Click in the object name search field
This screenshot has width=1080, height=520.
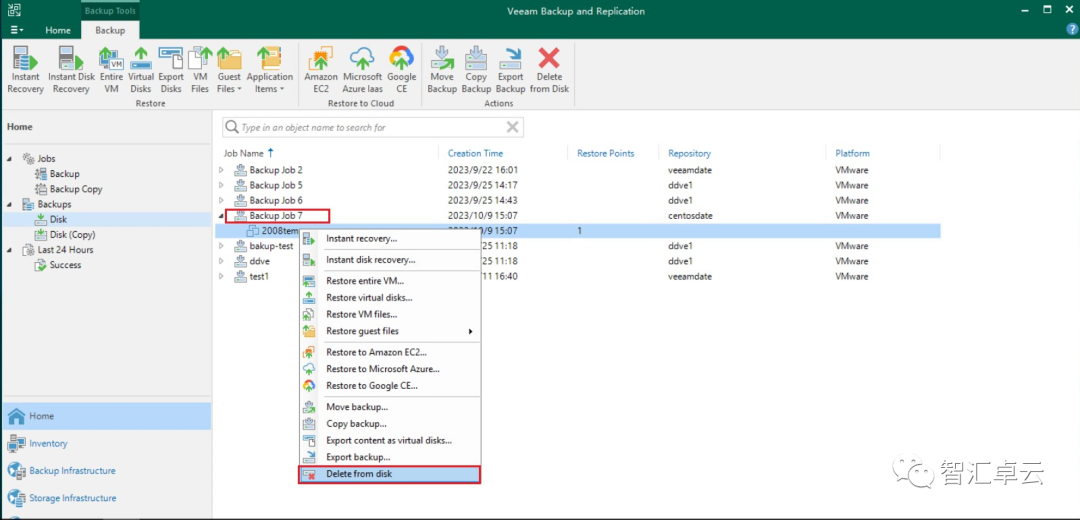[372, 127]
